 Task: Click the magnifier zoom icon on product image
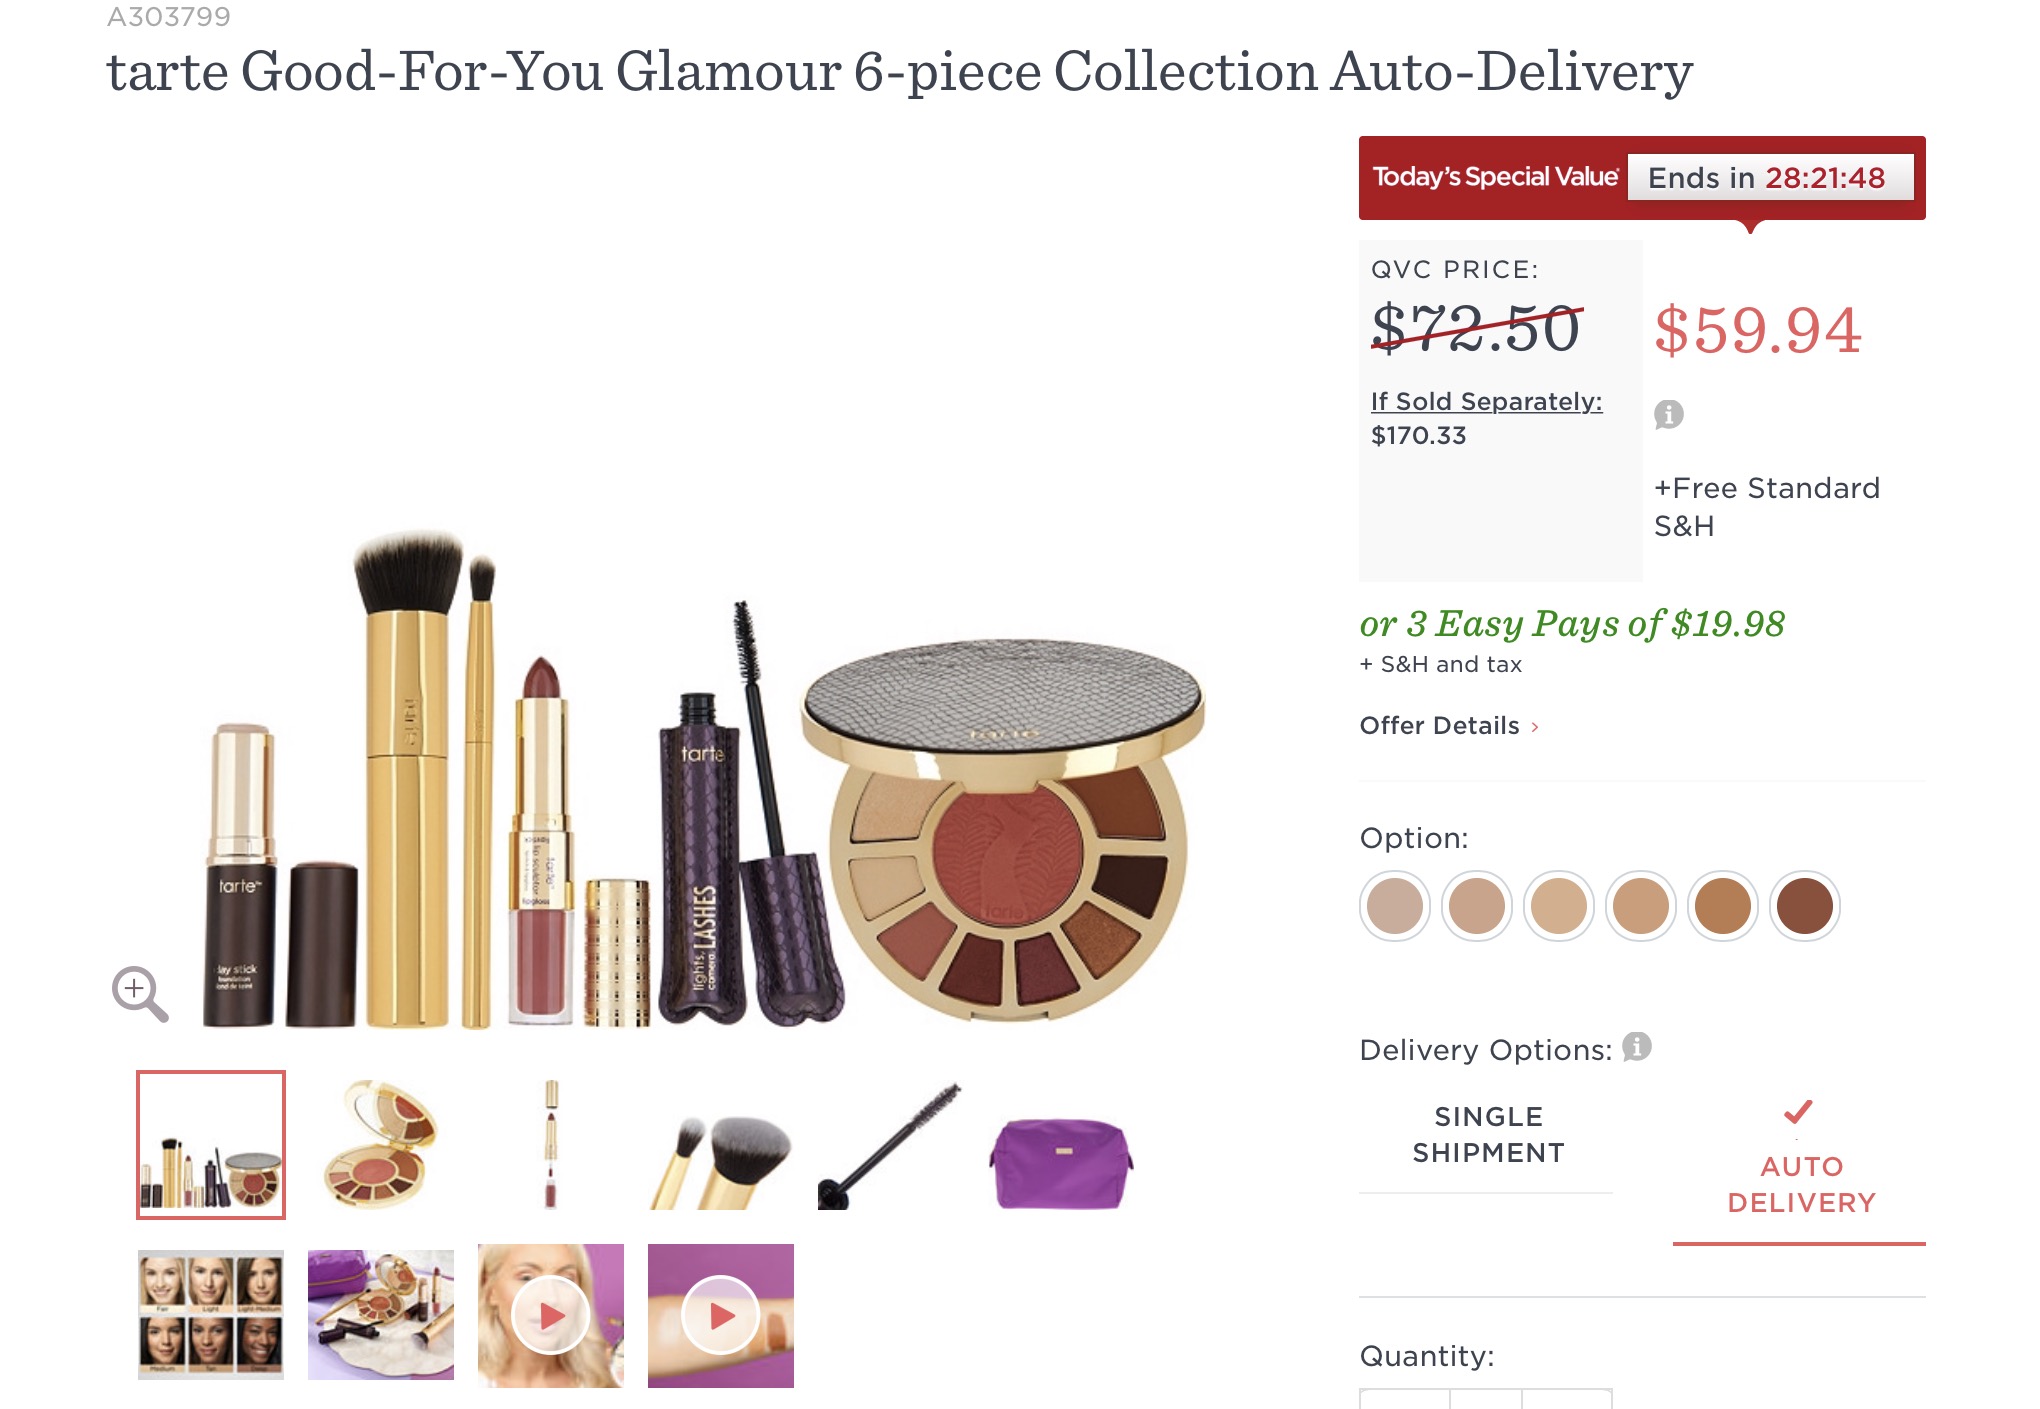point(139,992)
